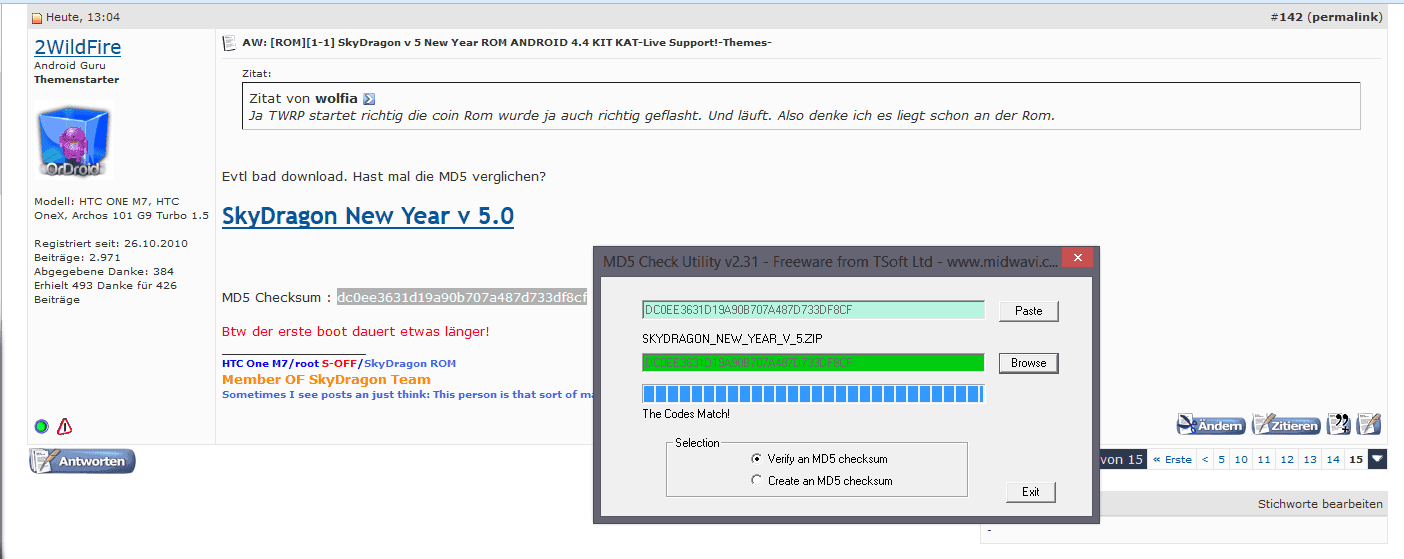This screenshot has width=1404, height=559.
Task: Click the quick reply pencil icon
Action: [x=1369, y=425]
